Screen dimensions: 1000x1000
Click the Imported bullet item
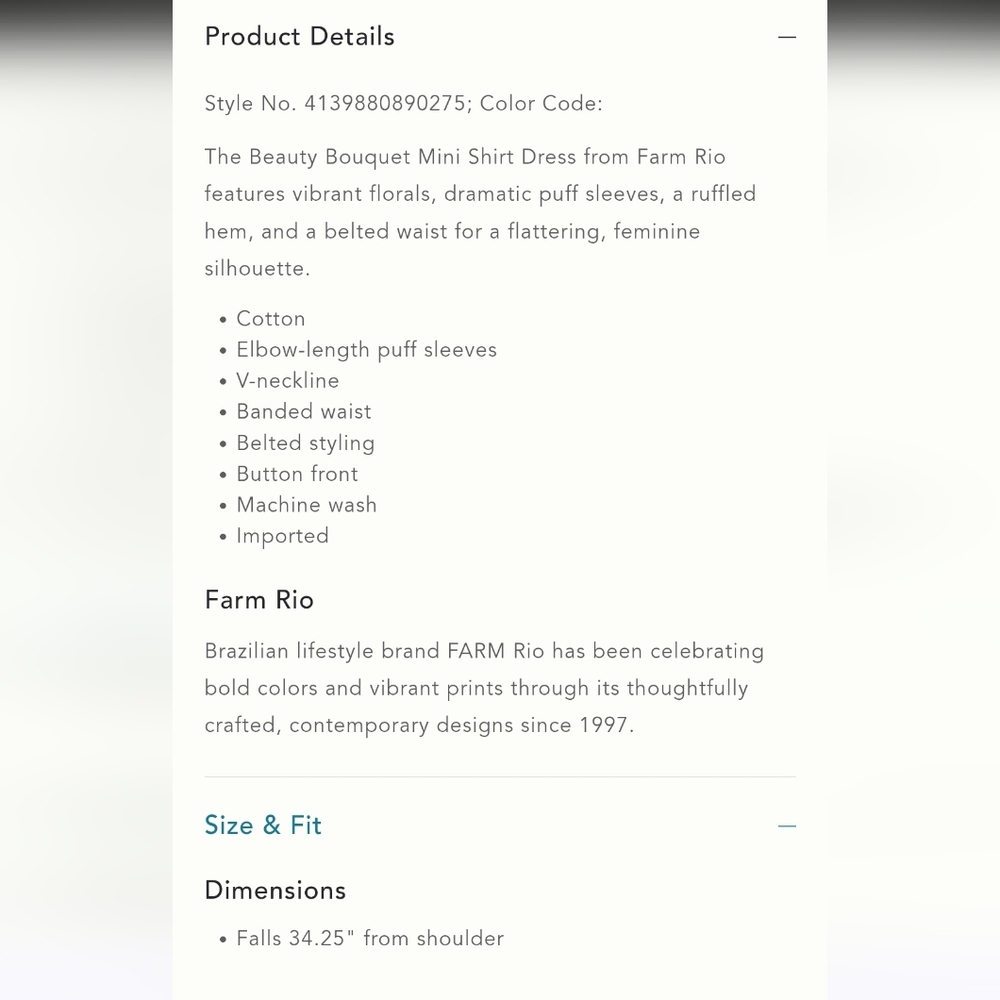(282, 536)
